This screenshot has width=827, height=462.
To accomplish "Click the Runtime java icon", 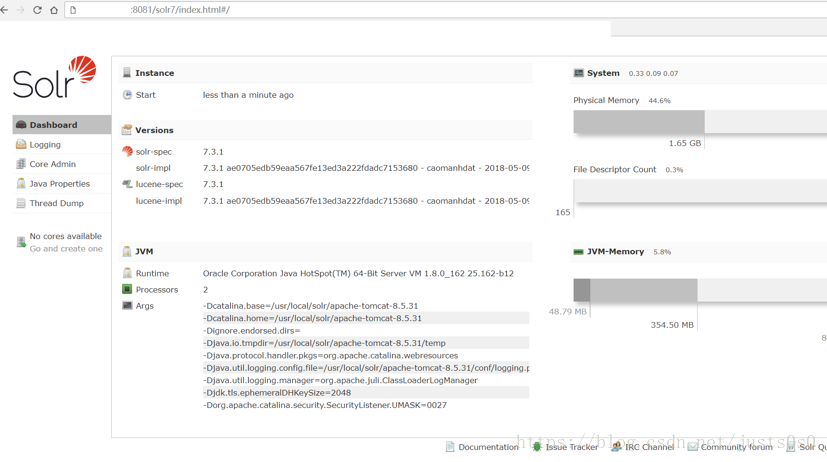I will 127,273.
